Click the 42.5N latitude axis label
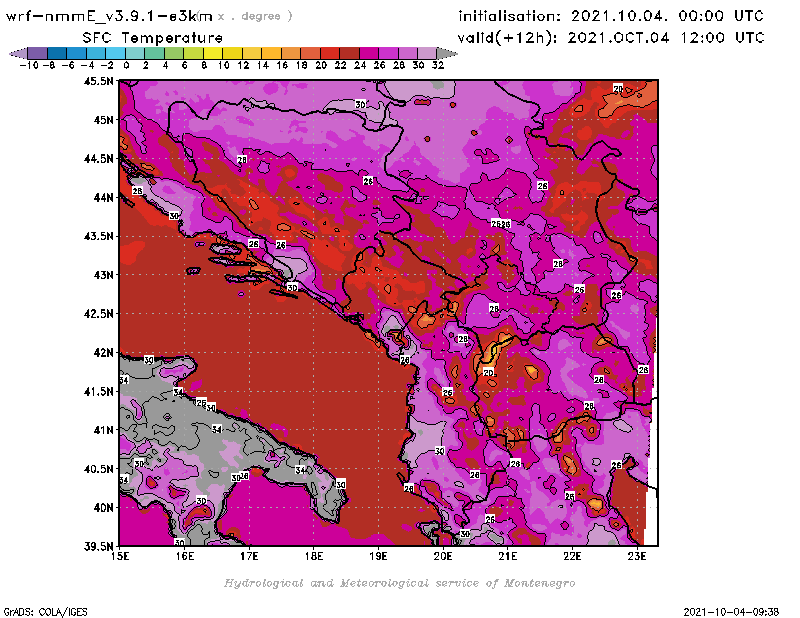The image size is (800, 618). (98, 314)
